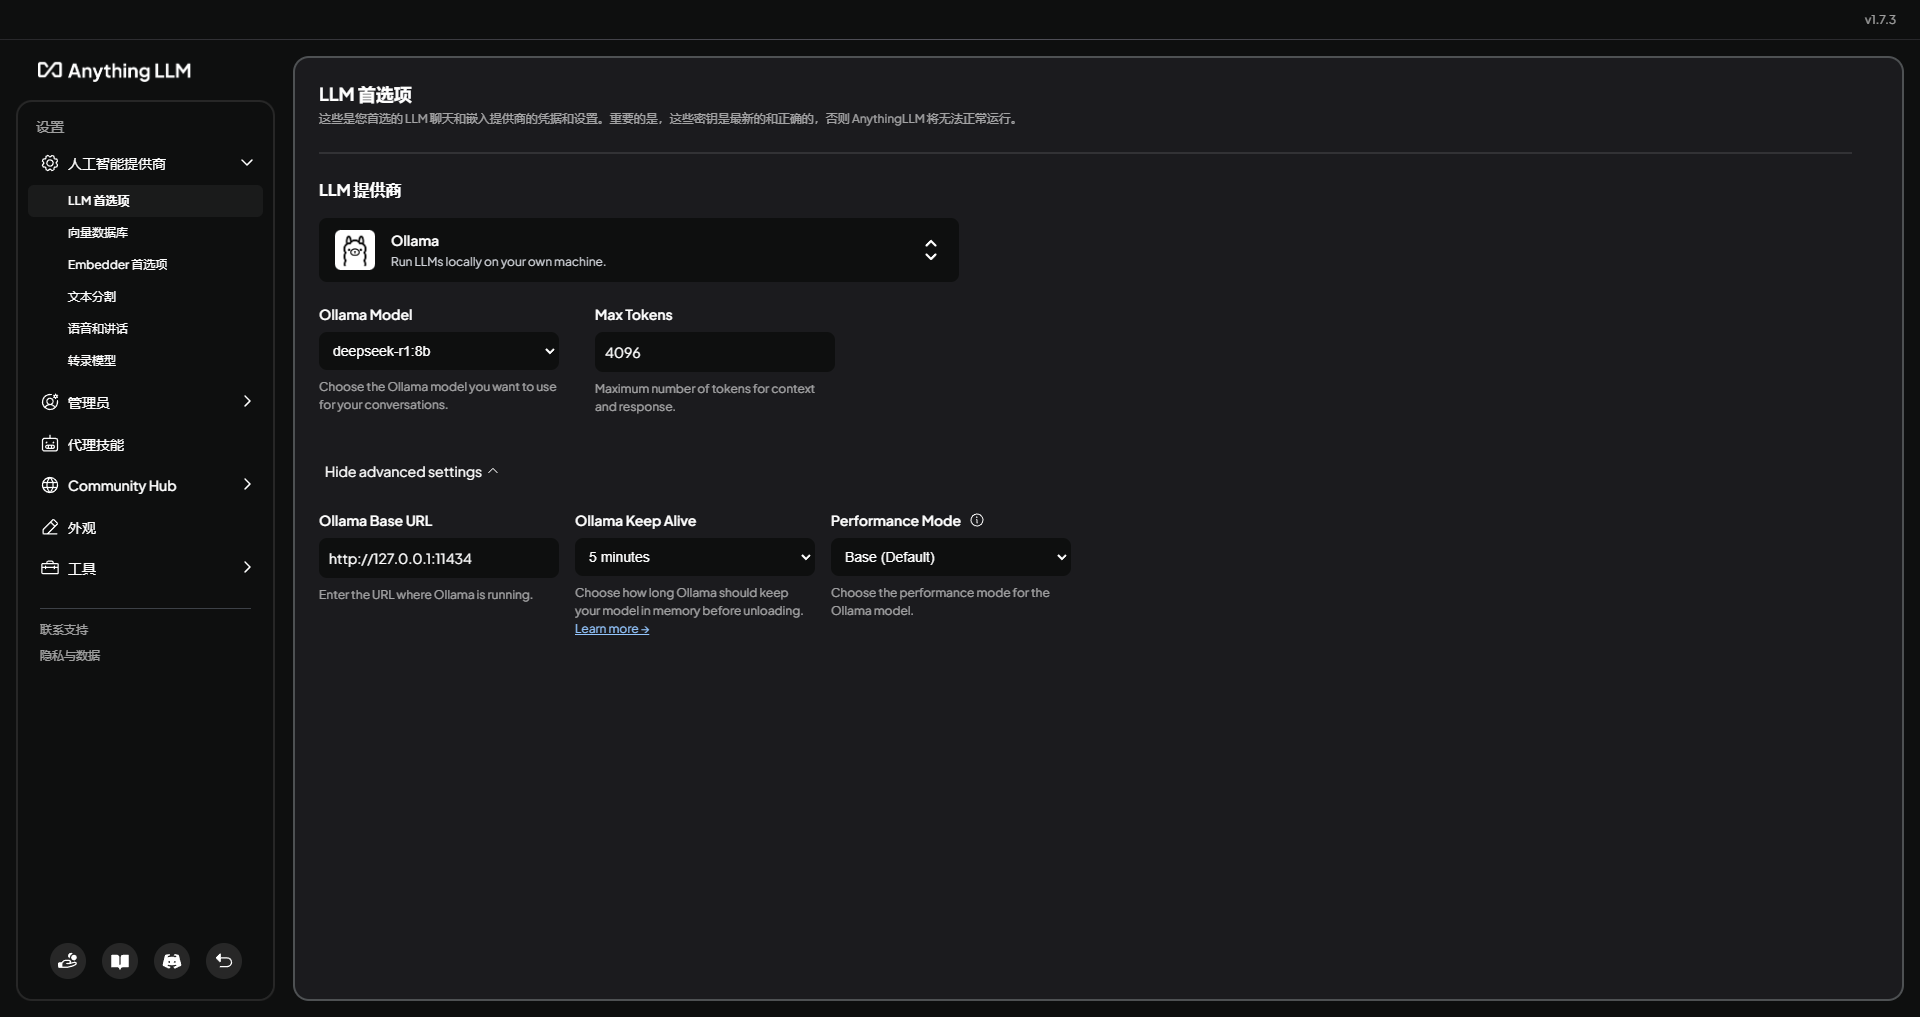Expand the 工具 section chevron
The image size is (1920, 1017).
(x=247, y=567)
